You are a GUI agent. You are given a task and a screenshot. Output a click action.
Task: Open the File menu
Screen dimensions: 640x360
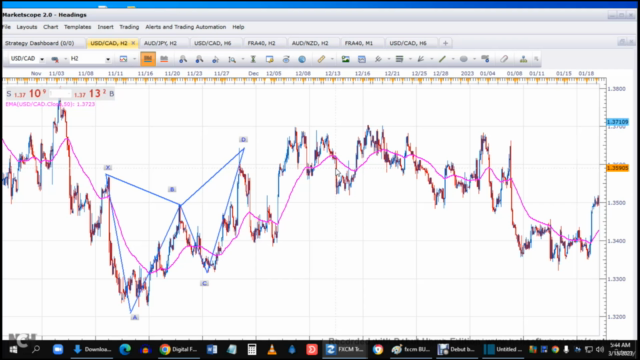tap(6, 27)
